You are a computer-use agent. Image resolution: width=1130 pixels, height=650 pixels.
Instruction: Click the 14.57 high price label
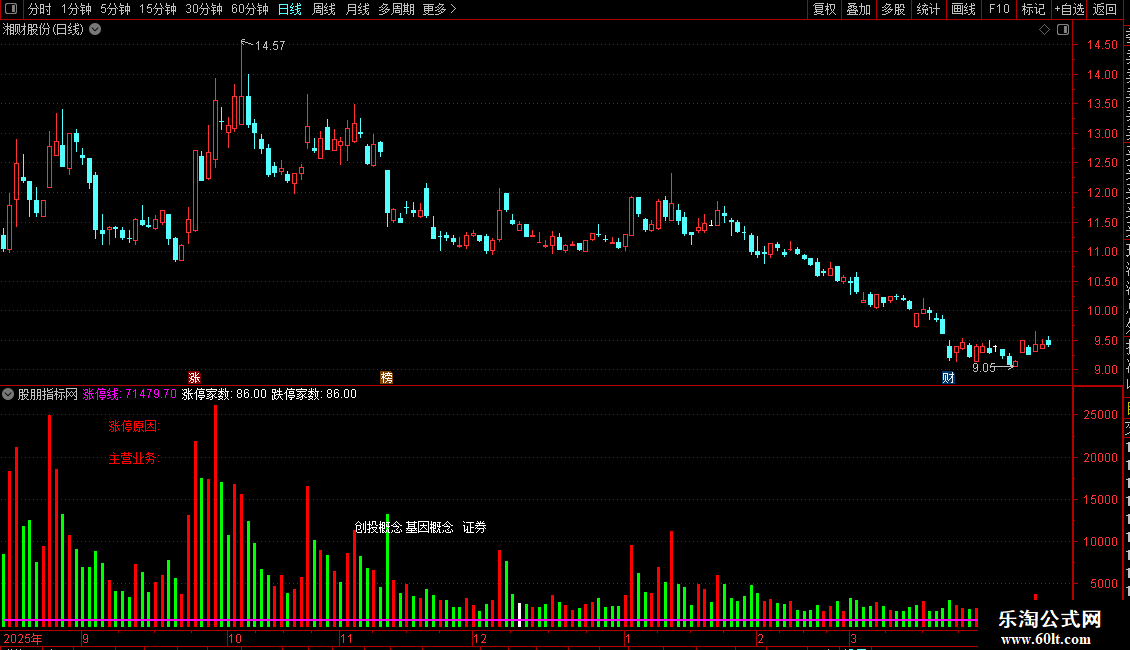(270, 45)
